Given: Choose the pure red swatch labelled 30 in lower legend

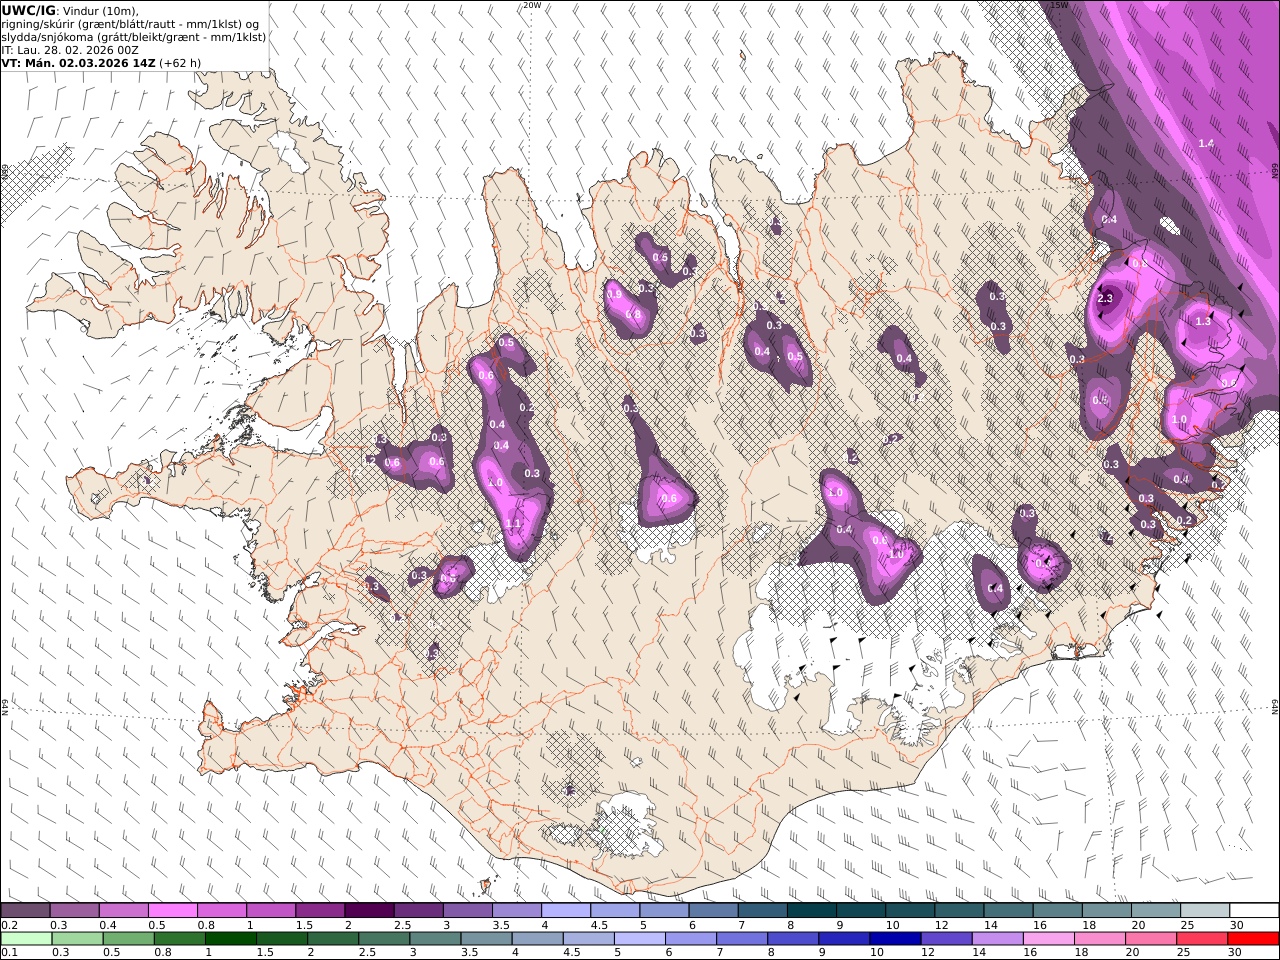Looking at the screenshot, I should coord(1254,939).
